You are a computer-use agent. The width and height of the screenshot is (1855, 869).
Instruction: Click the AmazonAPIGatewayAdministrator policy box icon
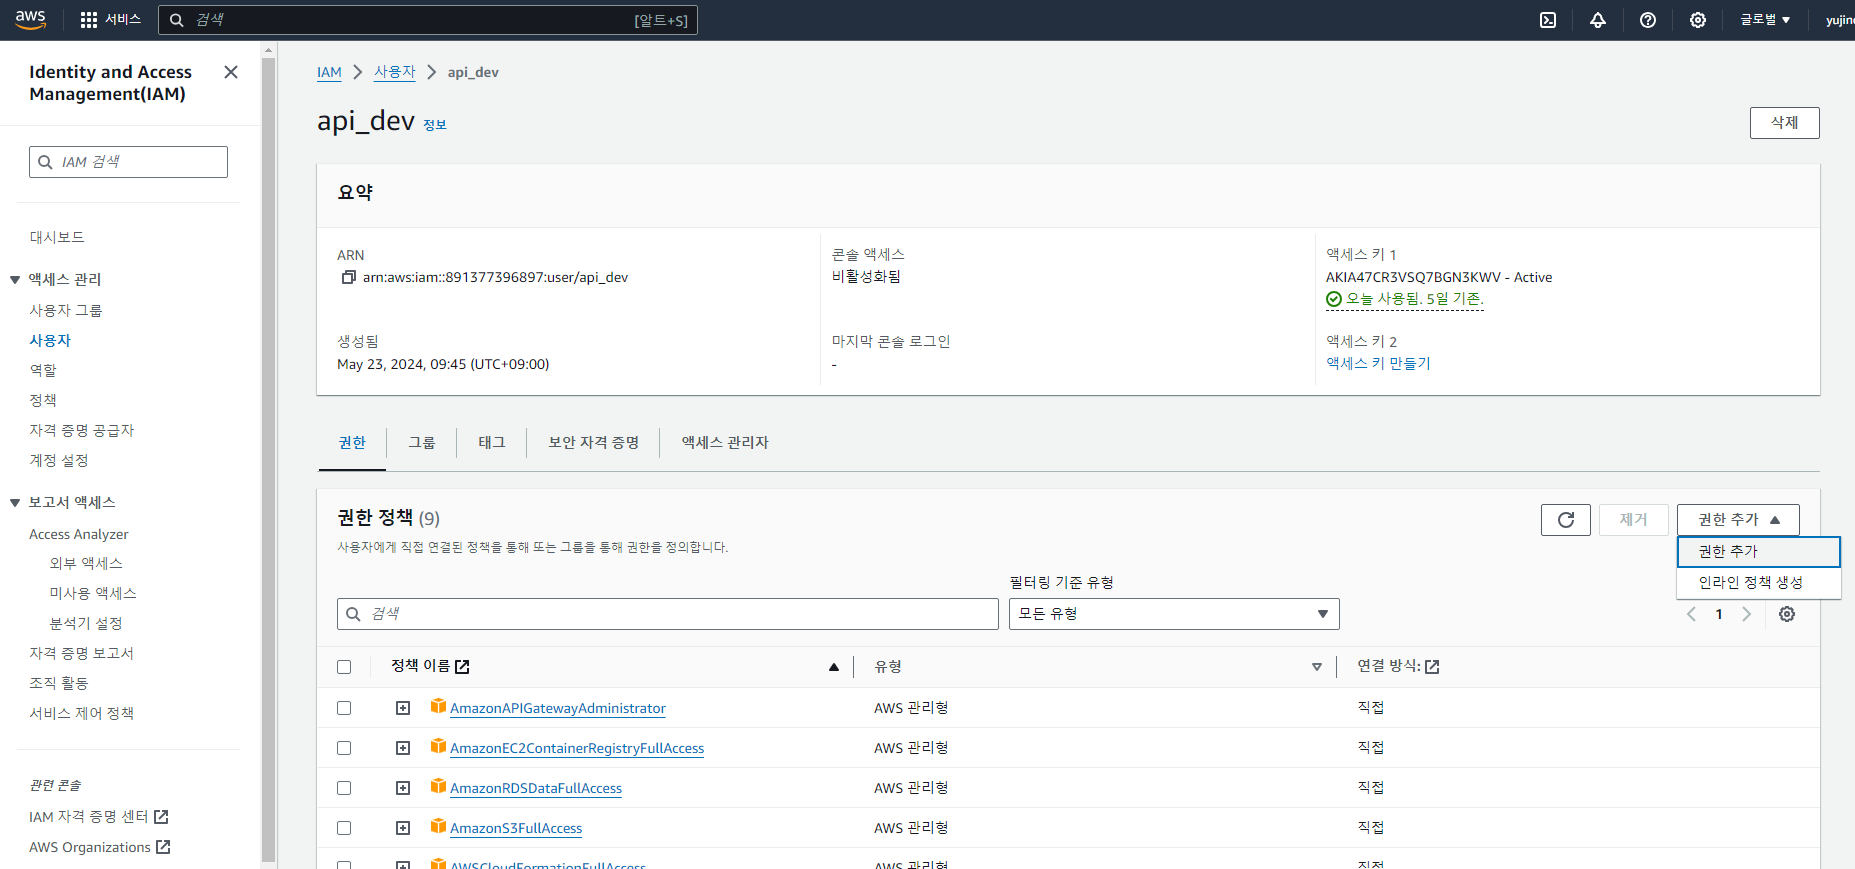(x=438, y=706)
